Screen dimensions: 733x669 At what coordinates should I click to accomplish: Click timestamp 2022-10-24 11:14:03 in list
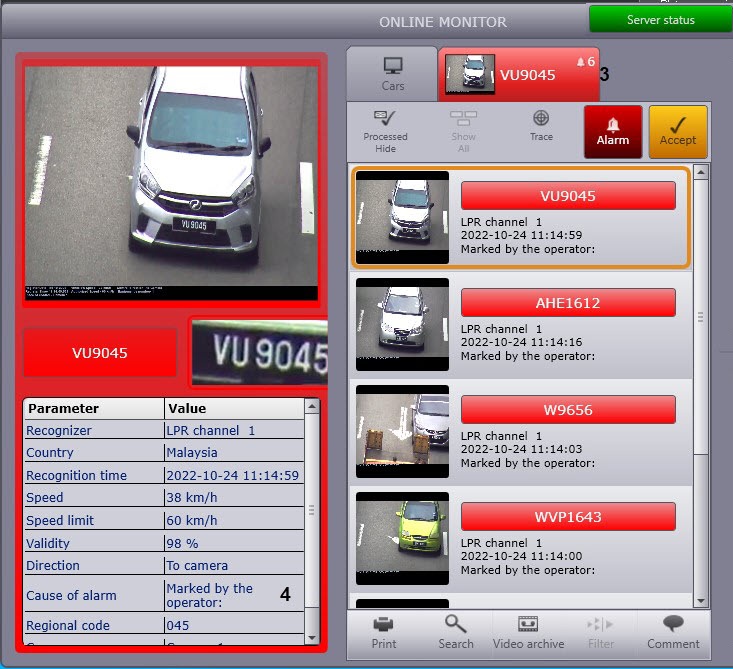pyautogui.click(x=521, y=449)
